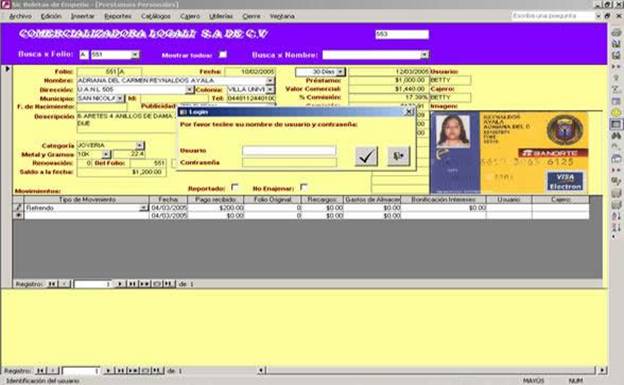Open the binoculars Find tool in right toolbar

(616, 136)
